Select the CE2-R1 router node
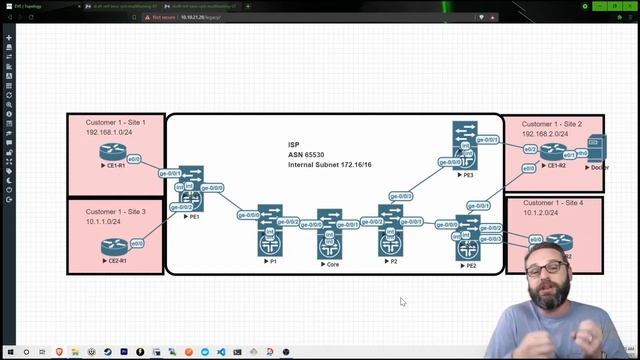The height and width of the screenshot is (360, 640). pyautogui.click(x=114, y=247)
